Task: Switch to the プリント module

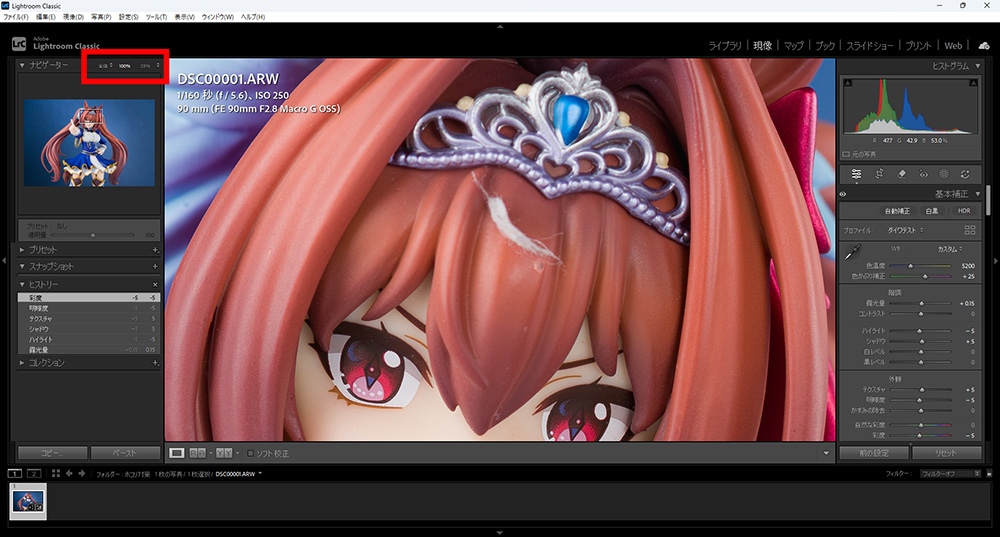Action: coord(918,46)
